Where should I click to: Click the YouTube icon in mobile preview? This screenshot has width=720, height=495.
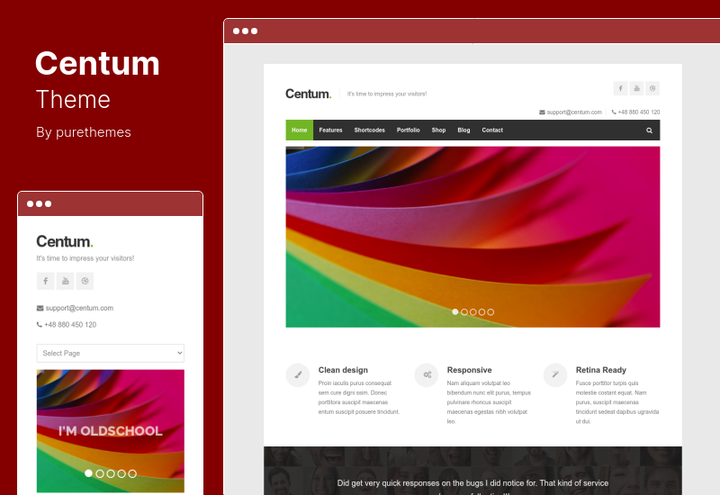[x=65, y=281]
